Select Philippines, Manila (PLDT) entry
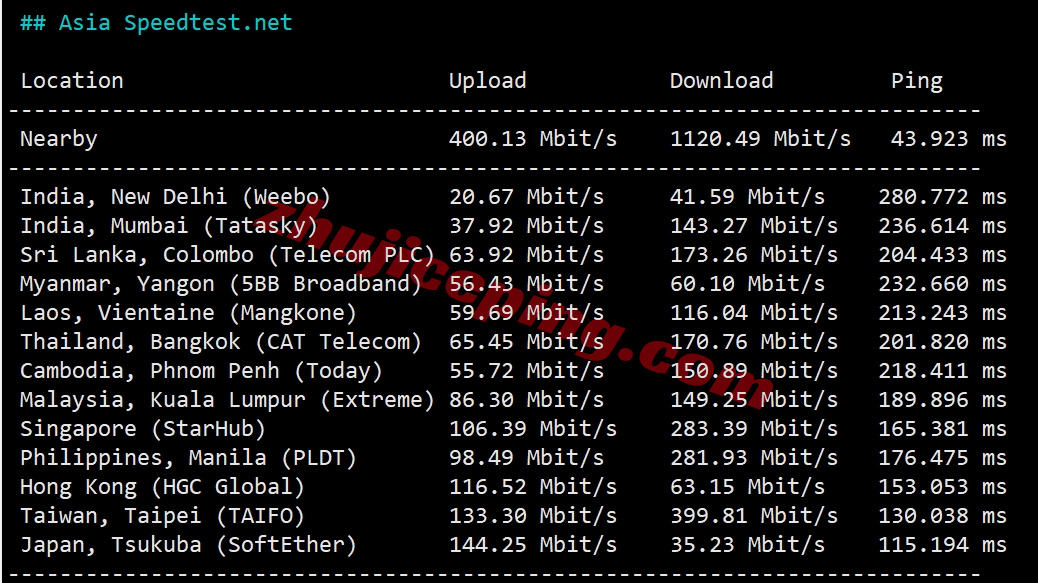Viewport: 1038px width, 583px height. pos(513,459)
